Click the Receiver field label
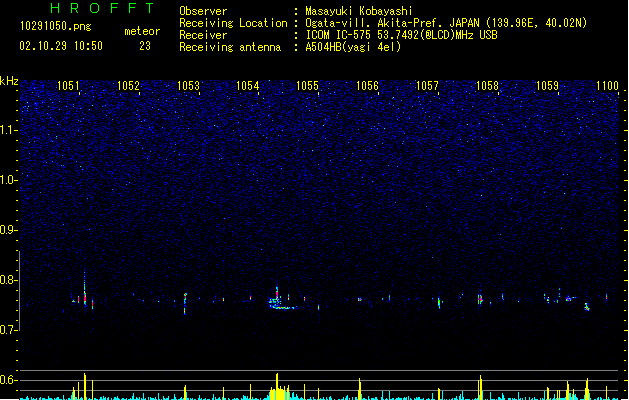This screenshot has height=400, width=629. coord(203,35)
